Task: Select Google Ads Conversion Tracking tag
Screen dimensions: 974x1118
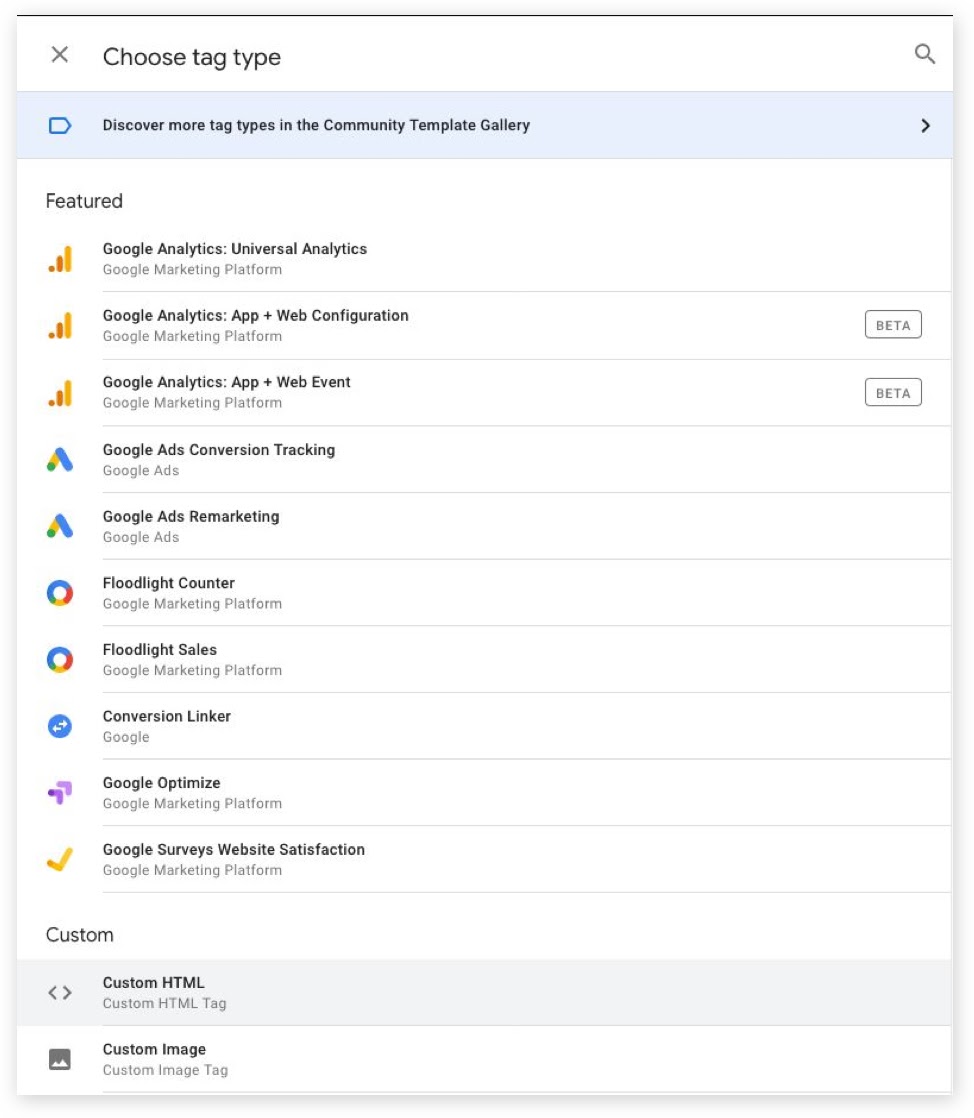Action: point(485,459)
